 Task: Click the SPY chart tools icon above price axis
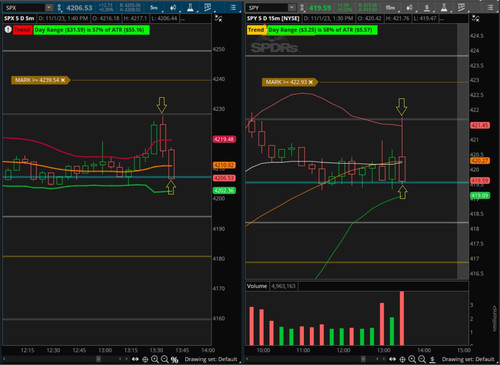[475, 18]
